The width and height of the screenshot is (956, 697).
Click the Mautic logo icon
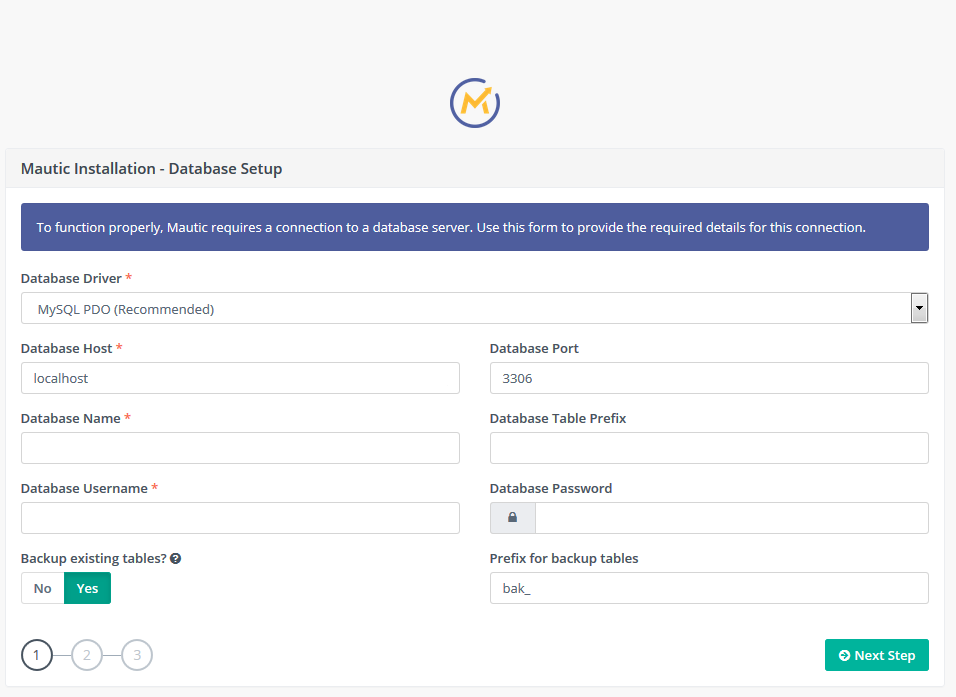click(x=475, y=102)
